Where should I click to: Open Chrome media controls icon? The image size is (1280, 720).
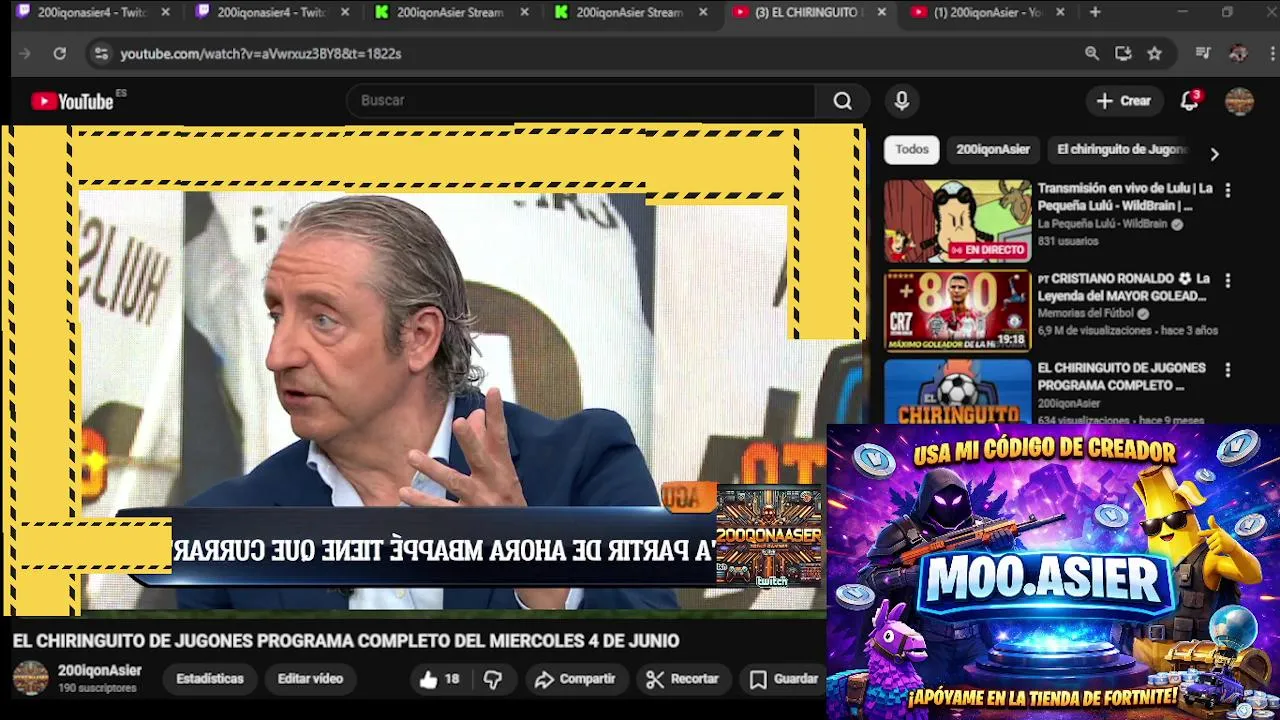[1203, 54]
